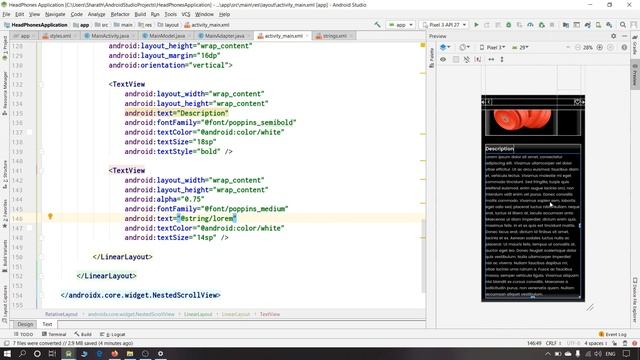The height and width of the screenshot is (360, 640).
Task: Open the Logcat tool window
Action: [113, 334]
